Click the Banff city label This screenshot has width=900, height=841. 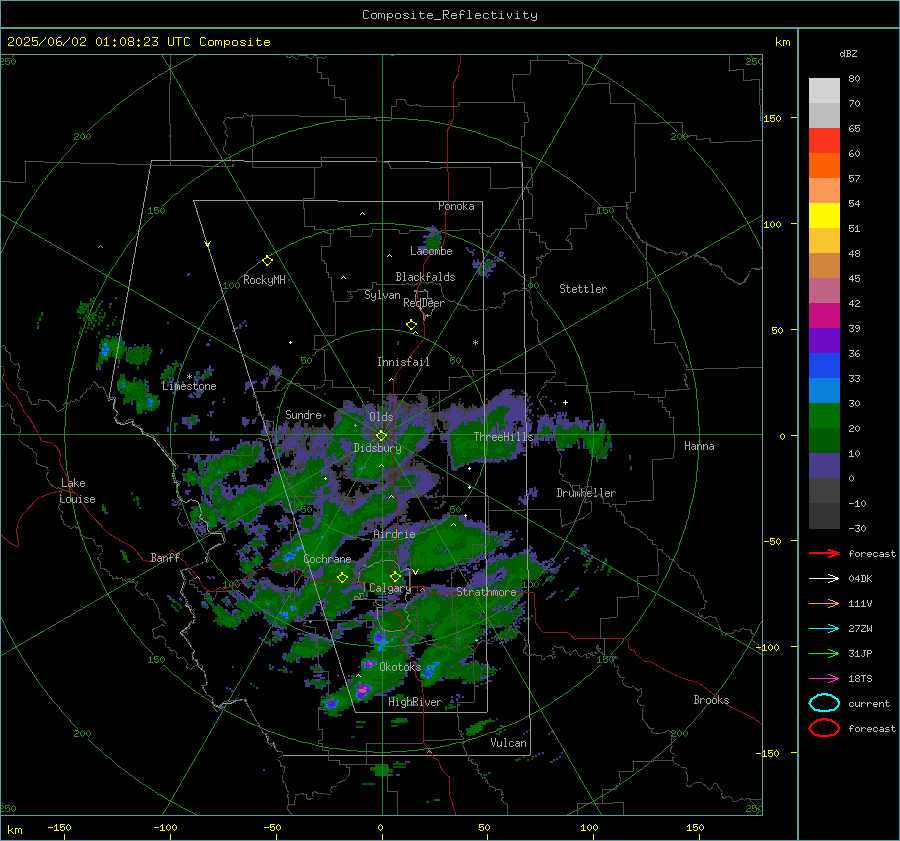pos(165,558)
